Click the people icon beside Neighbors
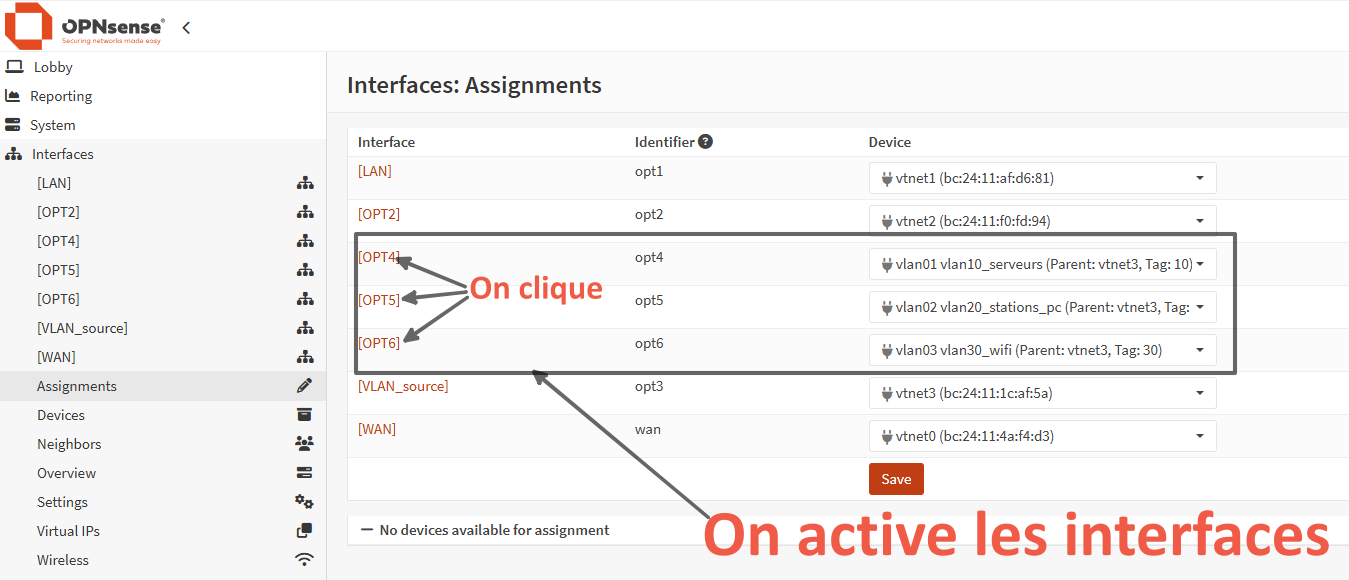This screenshot has height=580, width=1349. 304,444
